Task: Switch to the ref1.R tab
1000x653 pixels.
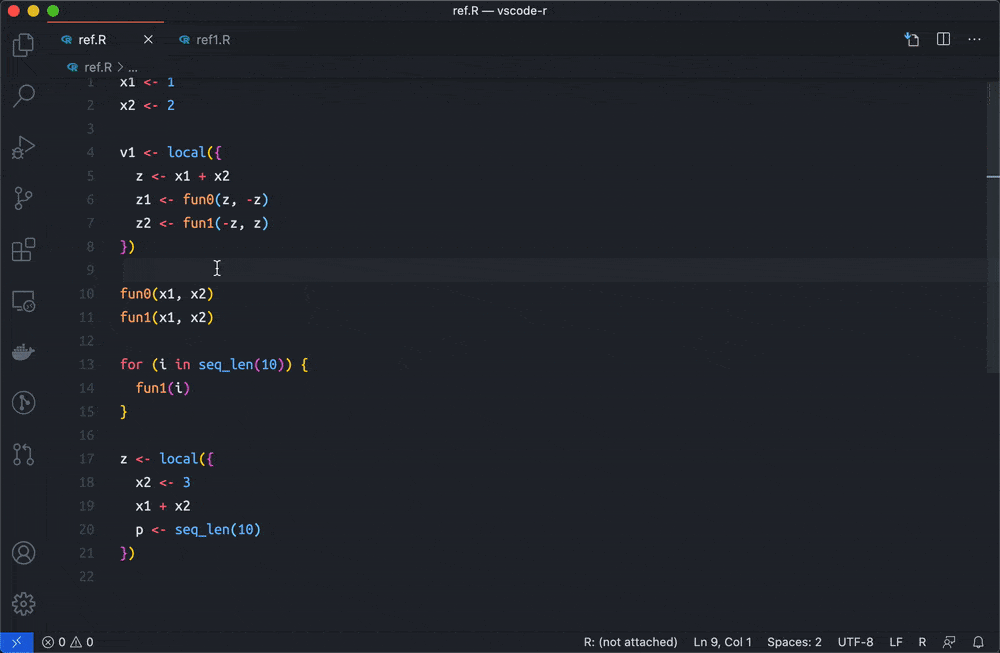Action: (x=213, y=40)
